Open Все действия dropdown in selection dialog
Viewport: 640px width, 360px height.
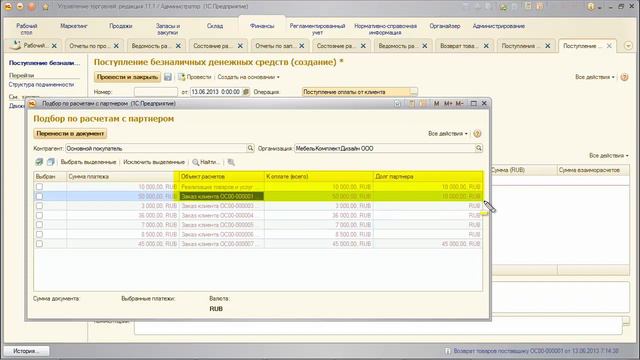[x=448, y=133]
